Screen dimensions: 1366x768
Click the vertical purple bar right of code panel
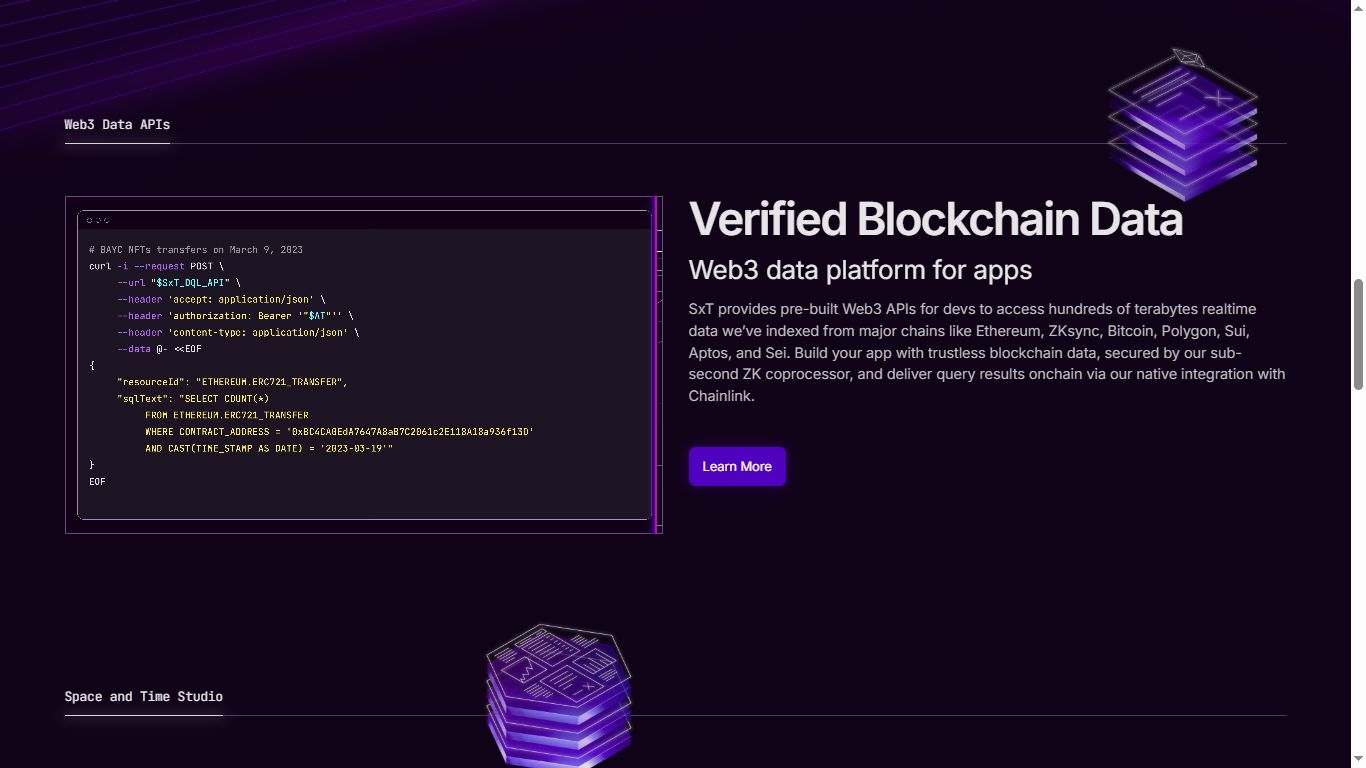pos(656,365)
